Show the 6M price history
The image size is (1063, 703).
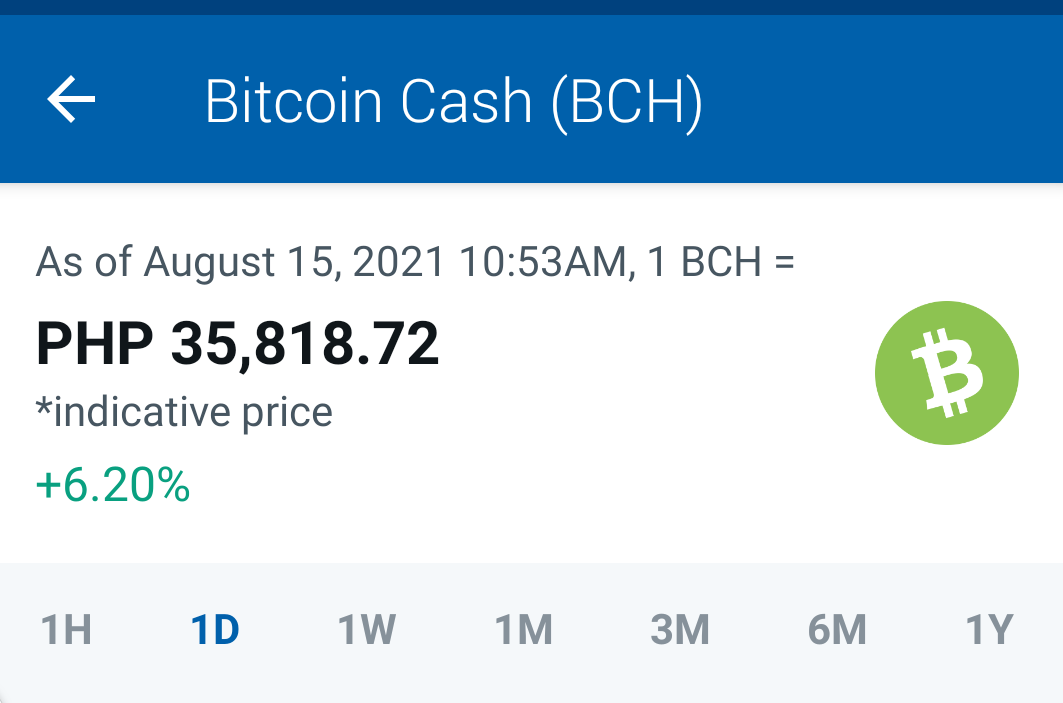(x=837, y=629)
